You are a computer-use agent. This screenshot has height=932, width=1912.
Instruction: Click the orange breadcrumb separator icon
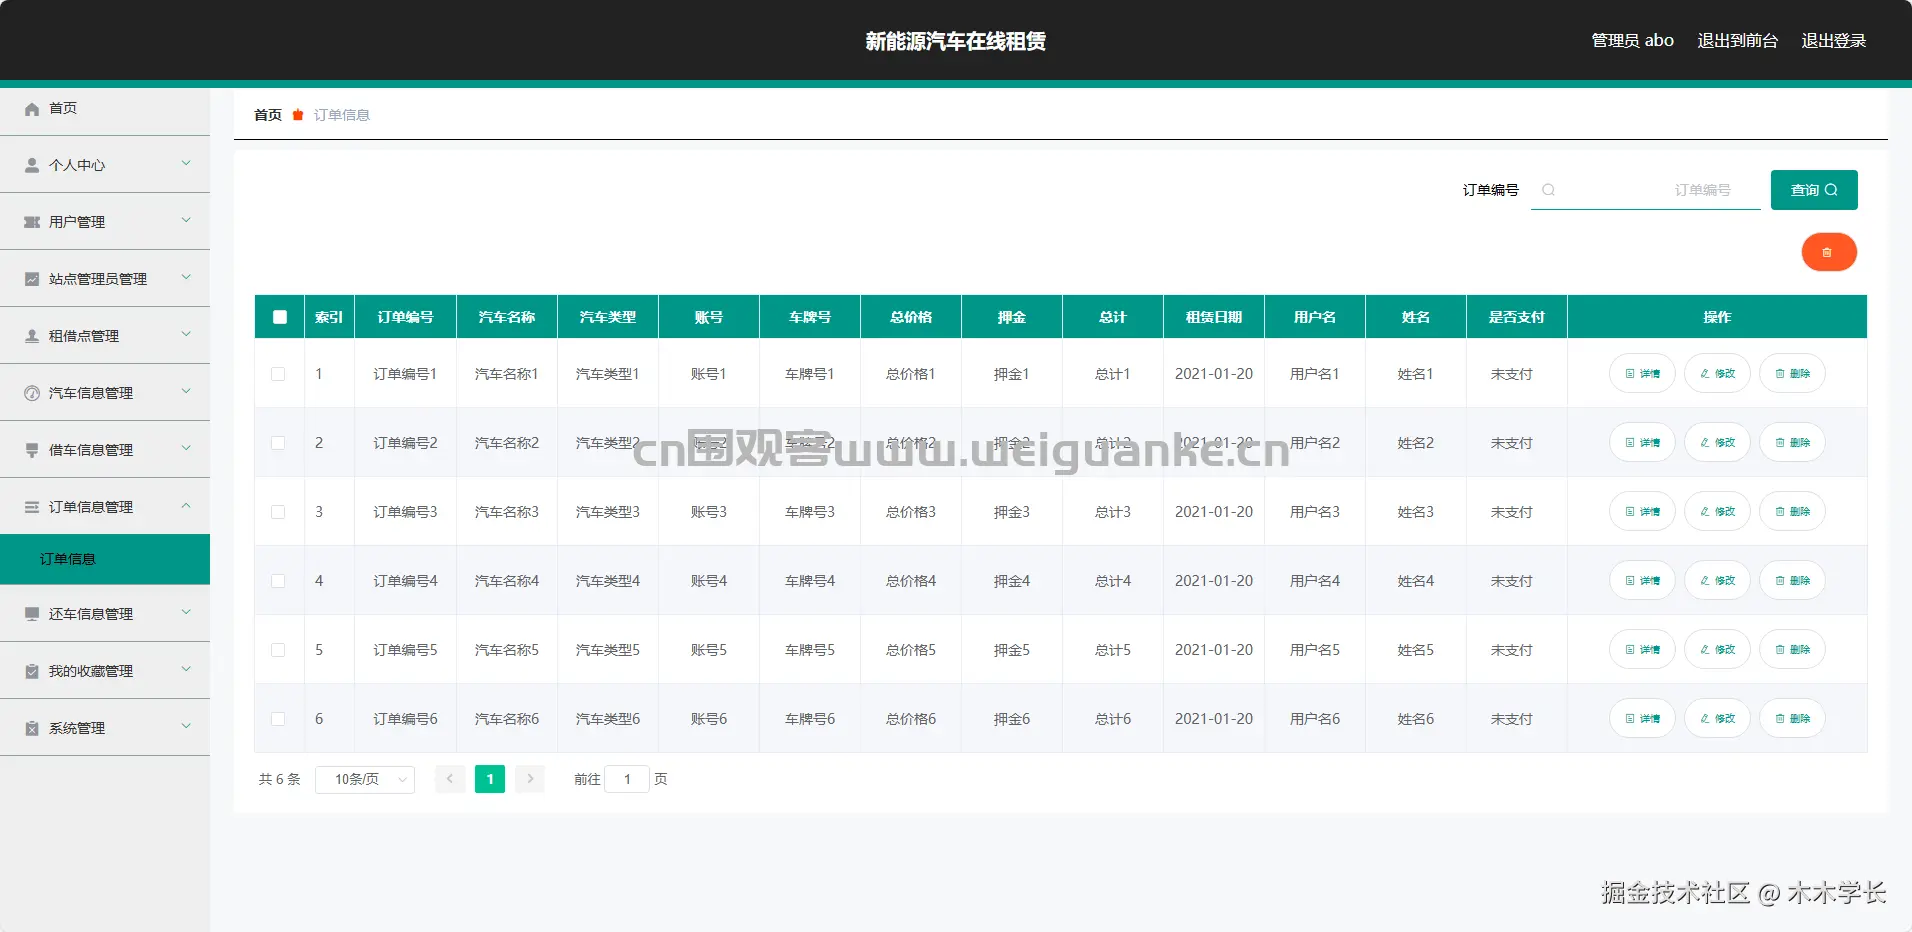pos(298,115)
